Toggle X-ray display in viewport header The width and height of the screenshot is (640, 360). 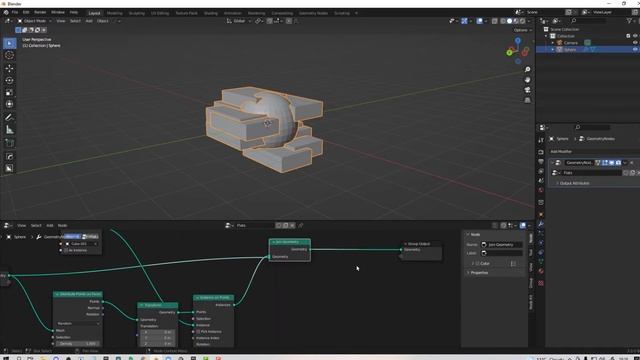pos(494,21)
